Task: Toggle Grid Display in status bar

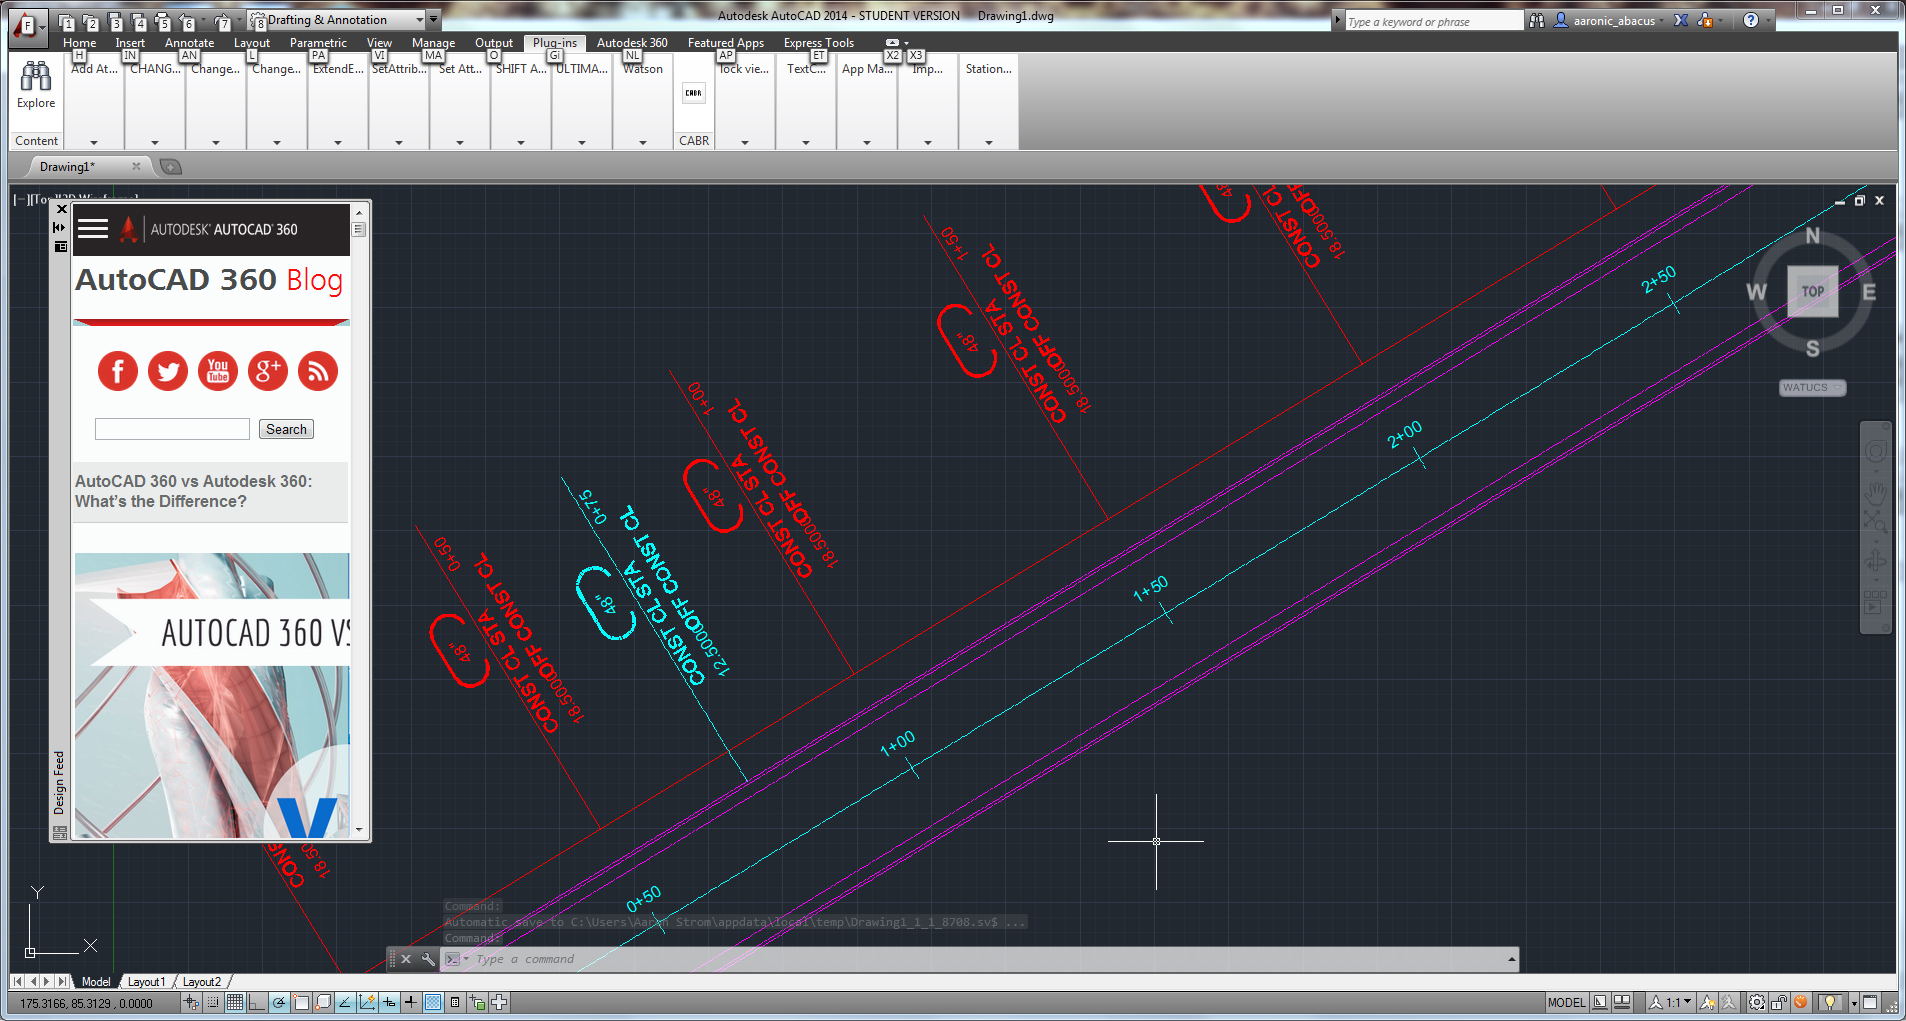Action: point(234,1002)
